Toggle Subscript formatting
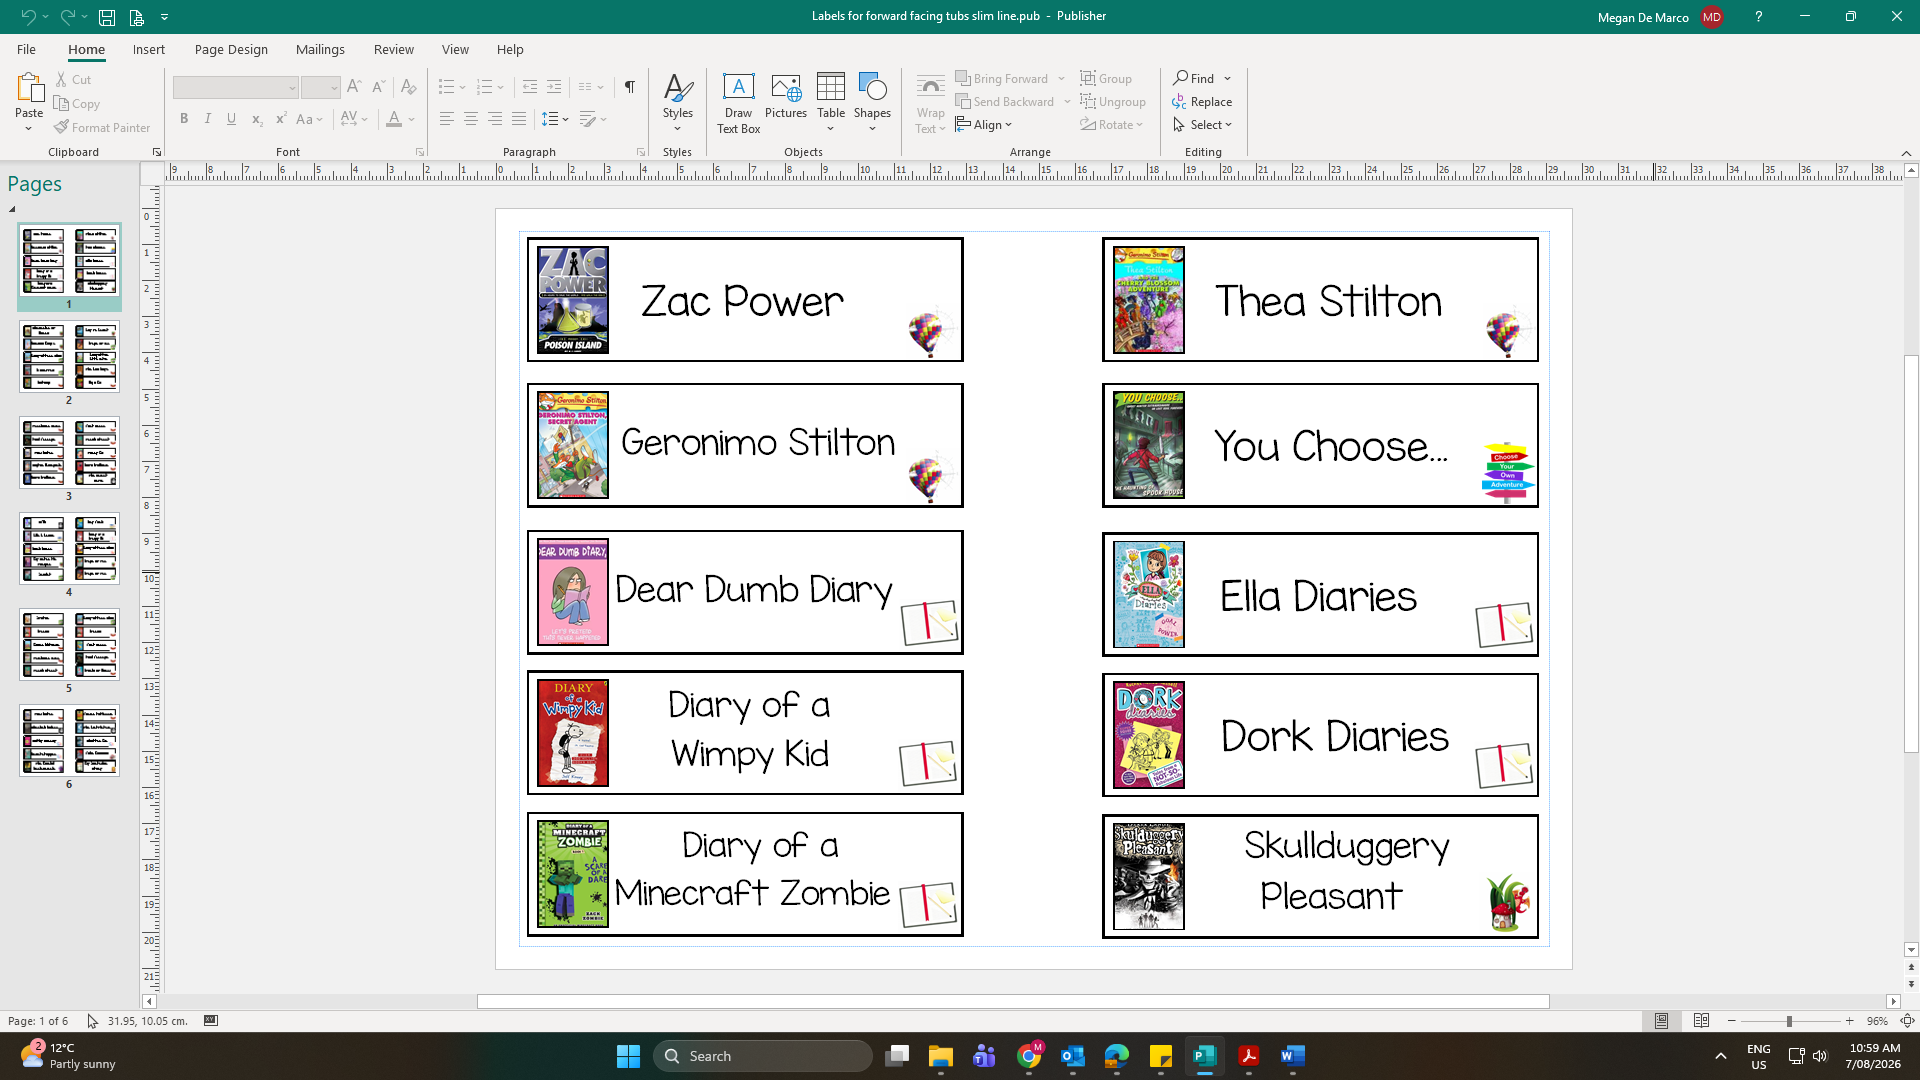 257,119
